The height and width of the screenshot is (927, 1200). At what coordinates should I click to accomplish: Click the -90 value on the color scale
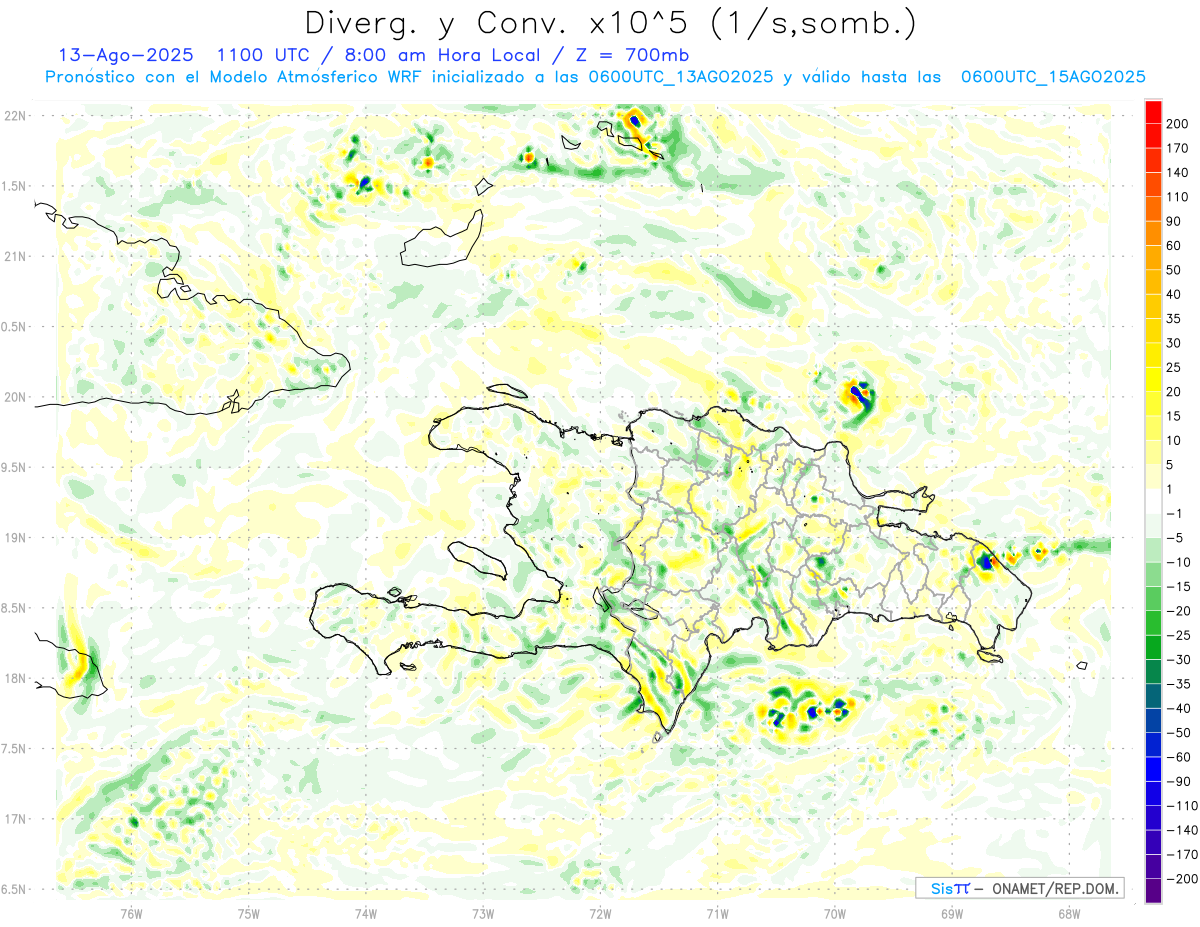pos(1177,781)
